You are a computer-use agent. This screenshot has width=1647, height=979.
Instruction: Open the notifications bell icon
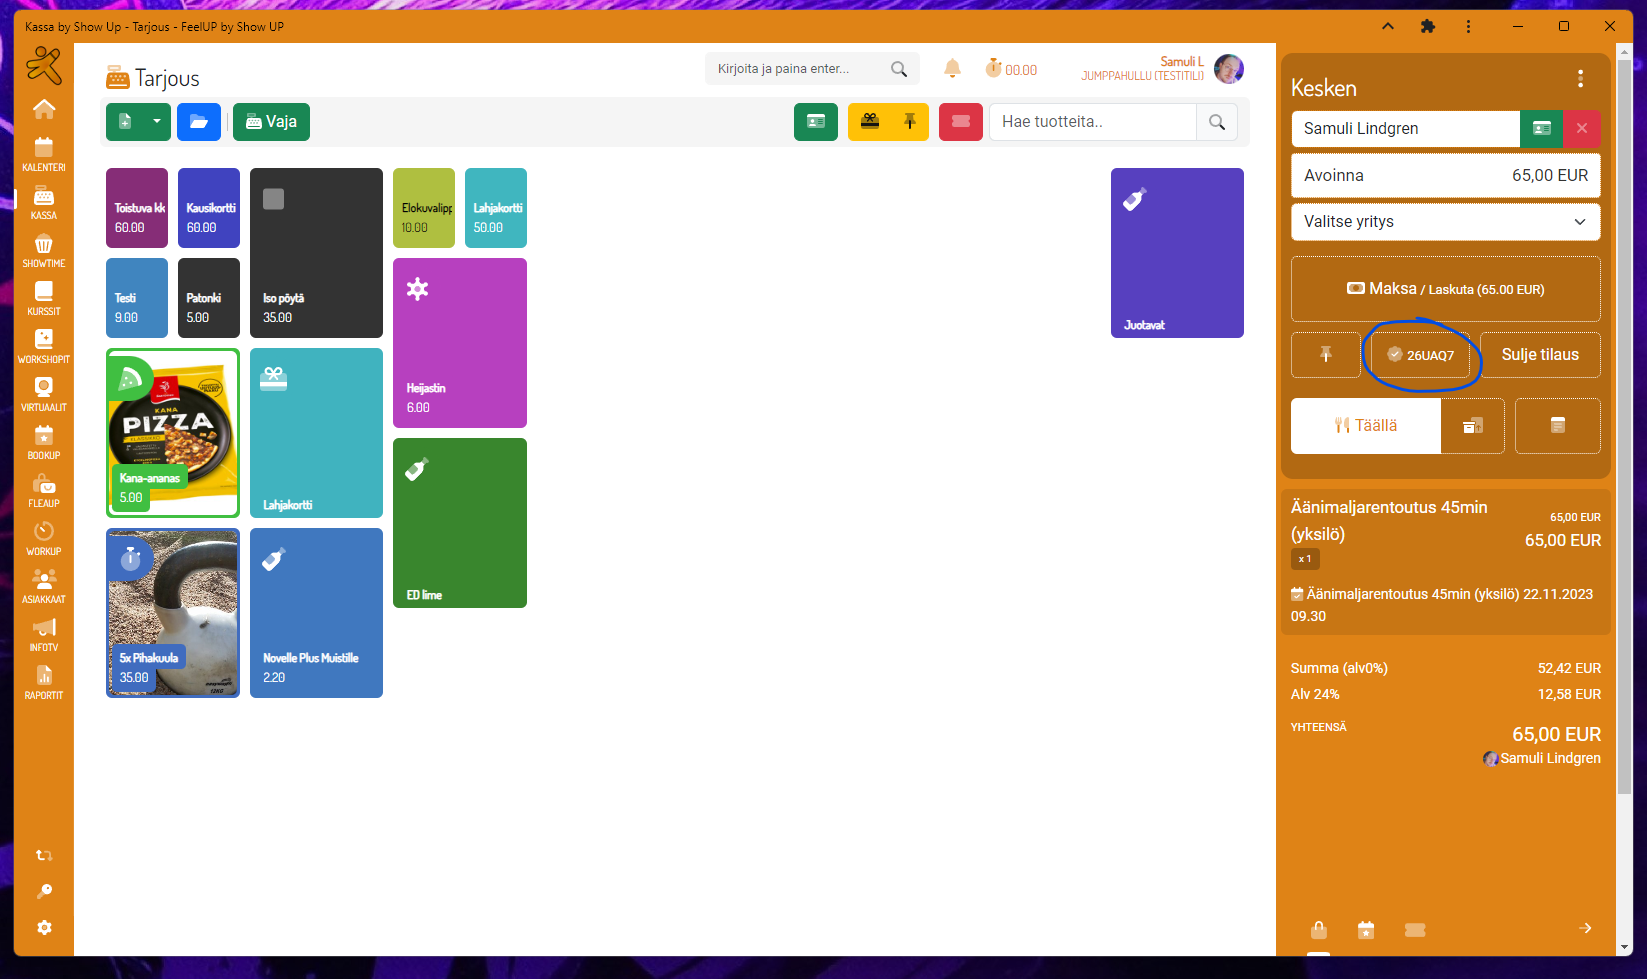(x=952, y=69)
